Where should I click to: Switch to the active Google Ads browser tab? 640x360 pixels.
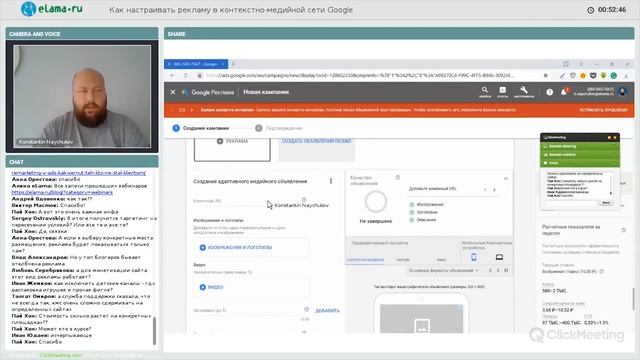196,64
